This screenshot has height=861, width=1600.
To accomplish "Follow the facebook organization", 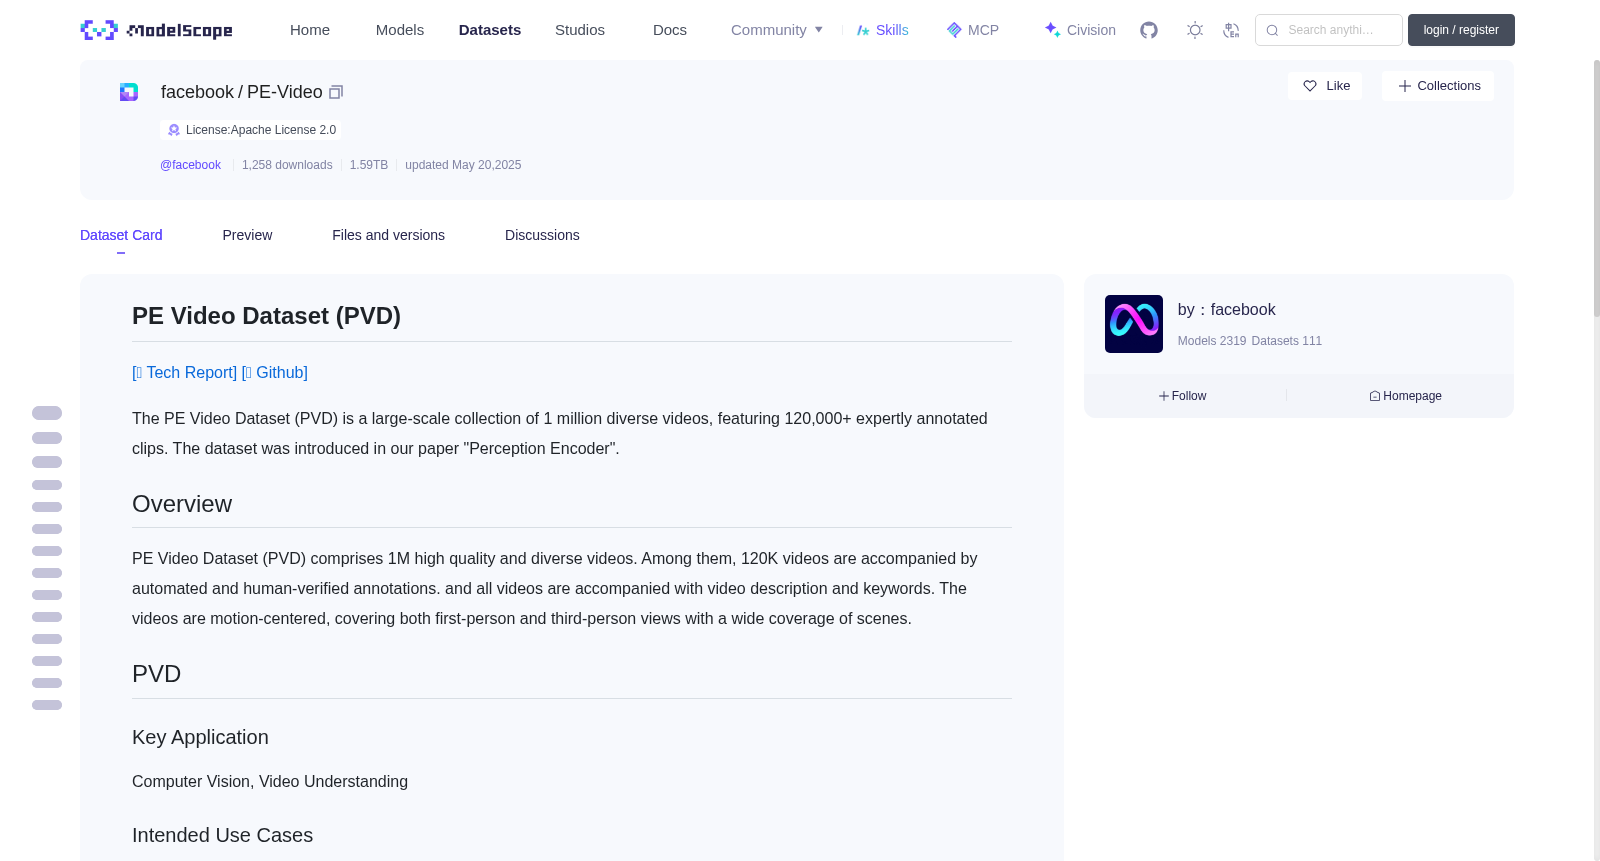I will click(1183, 396).
